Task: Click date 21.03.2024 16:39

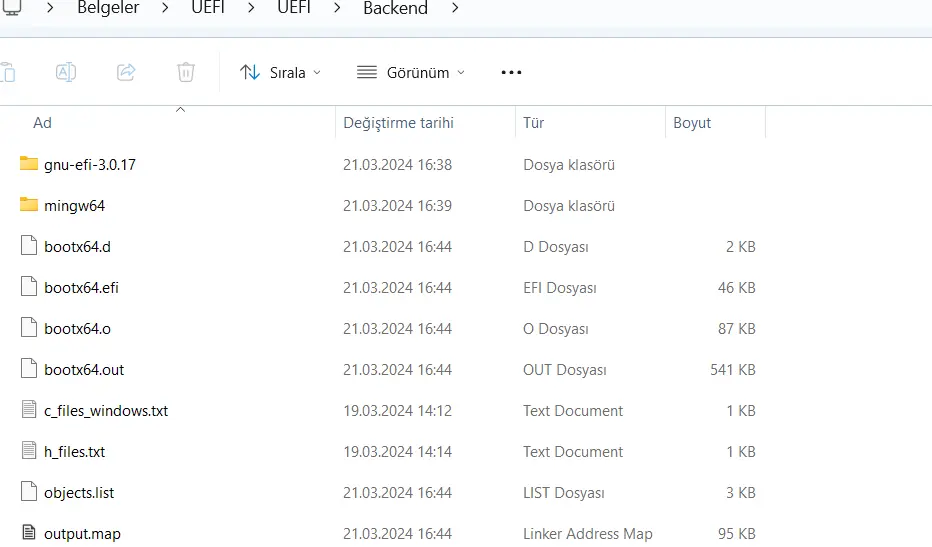Action: (397, 206)
